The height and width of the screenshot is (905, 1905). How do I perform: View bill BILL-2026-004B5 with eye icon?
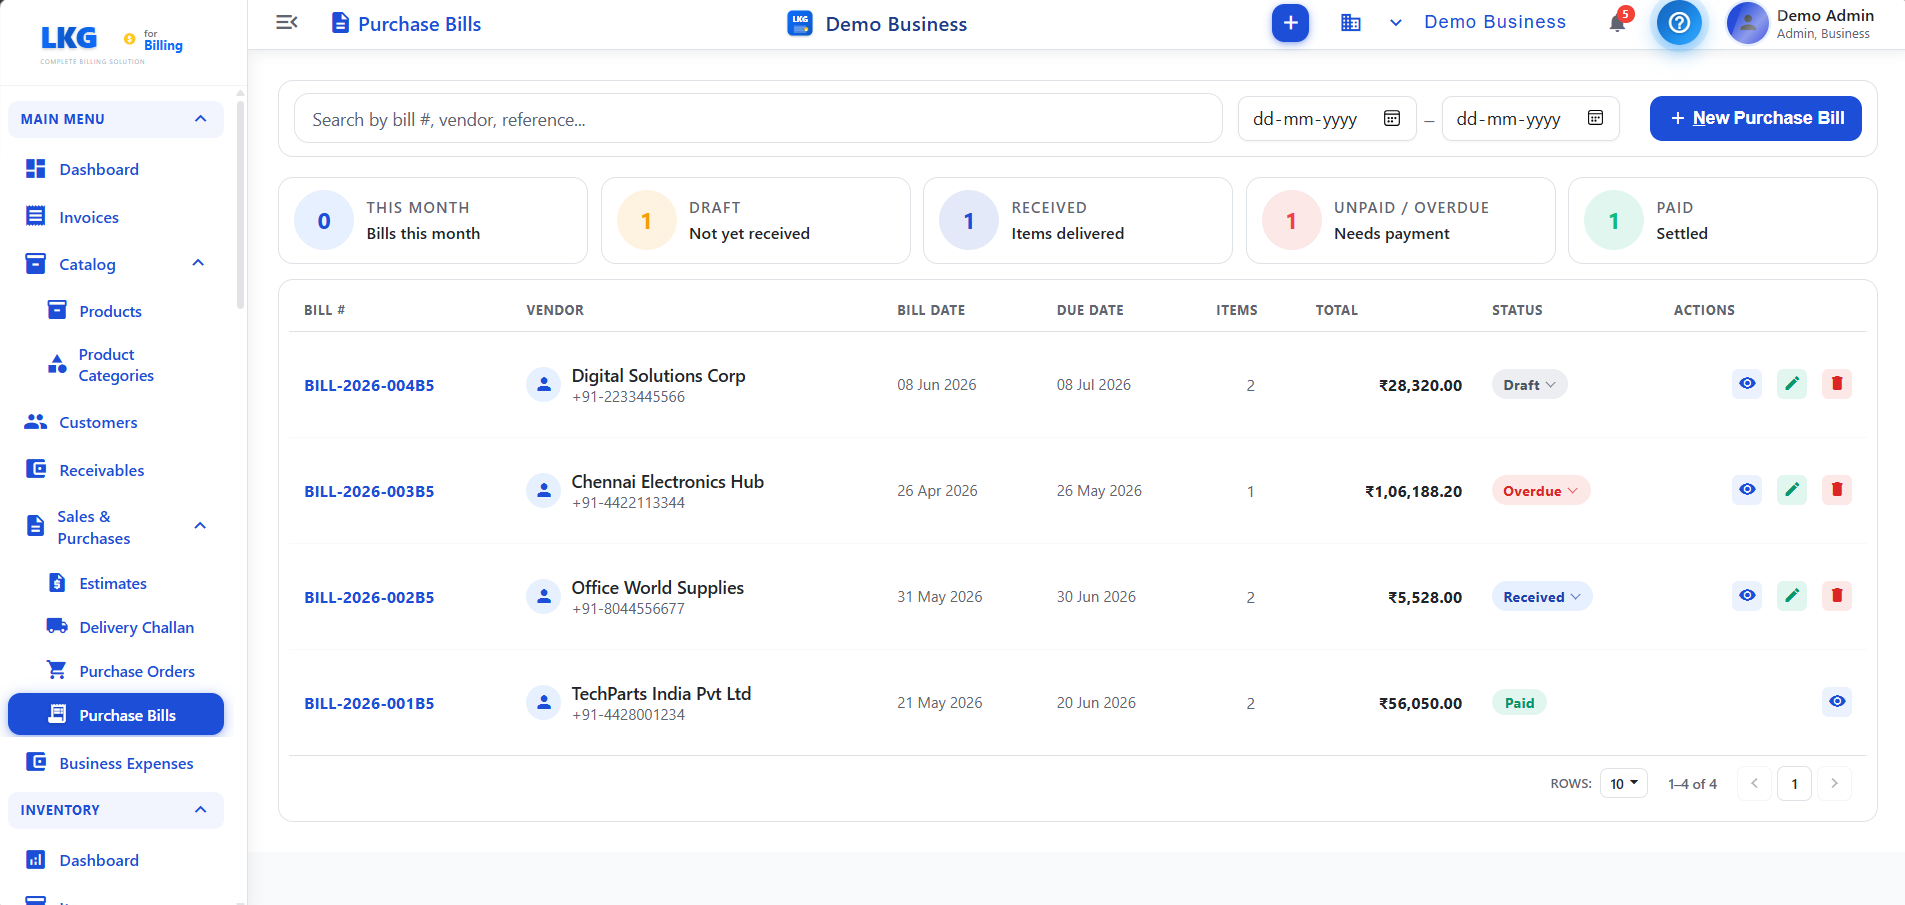point(1747,384)
